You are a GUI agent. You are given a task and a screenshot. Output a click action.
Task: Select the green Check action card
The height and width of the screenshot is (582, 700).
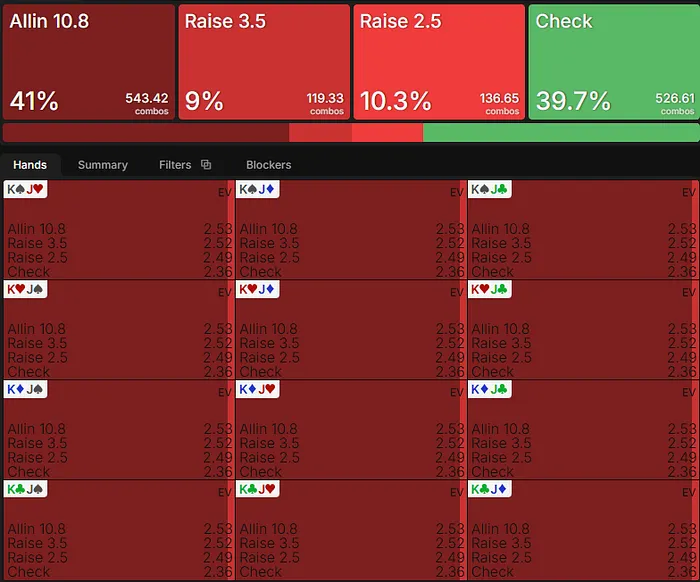pyautogui.click(x=614, y=62)
